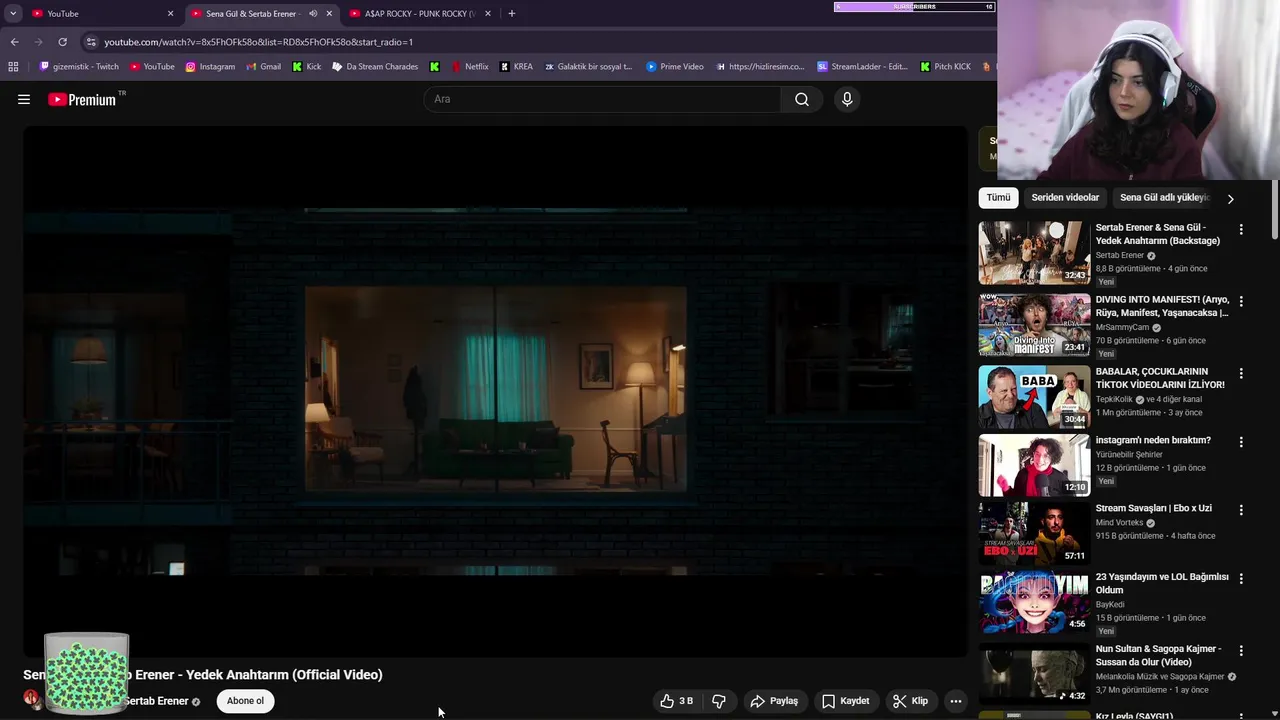Screen dimensions: 1280x720
Task: Open the Instagram bookmark
Action: click(210, 67)
